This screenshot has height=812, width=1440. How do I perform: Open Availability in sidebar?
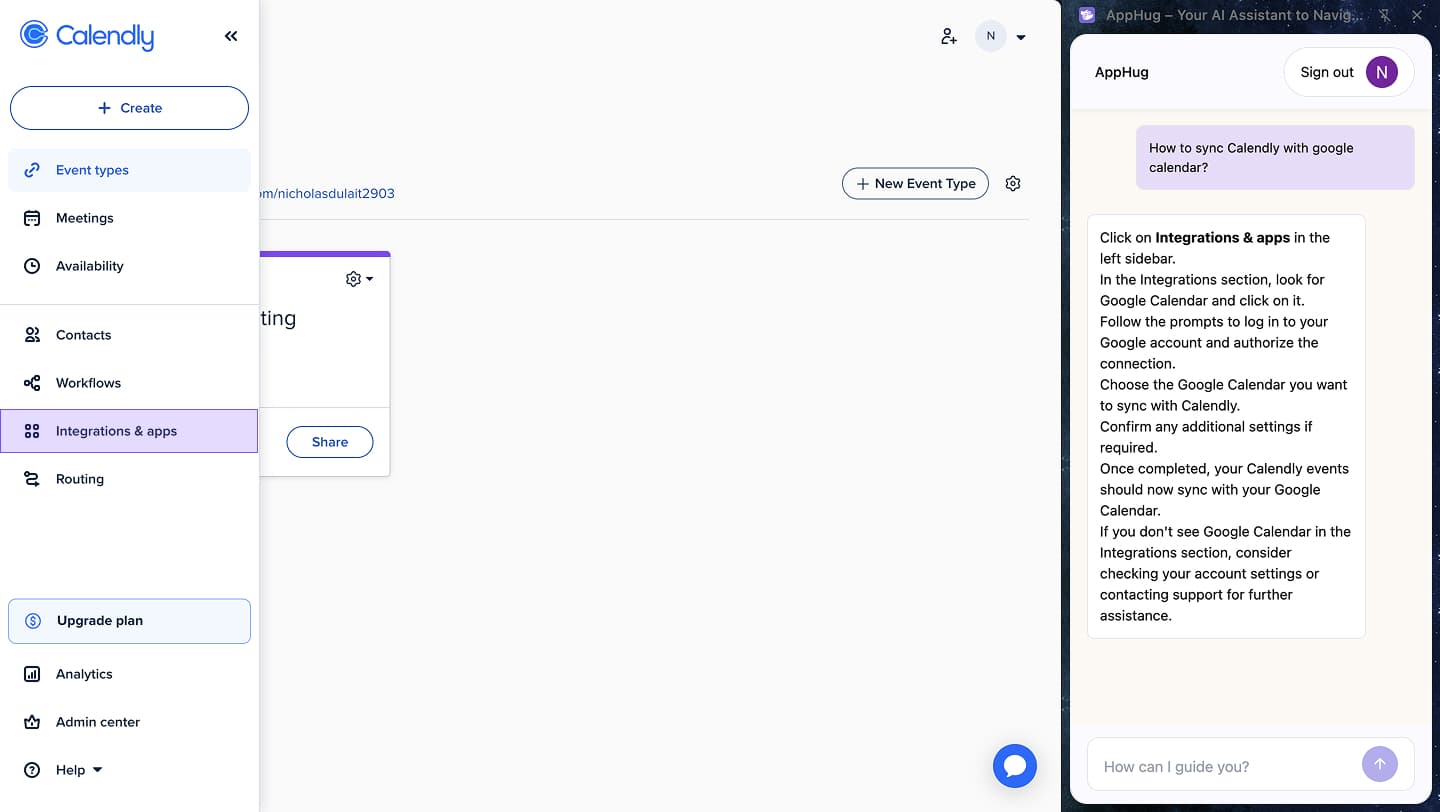pos(129,266)
